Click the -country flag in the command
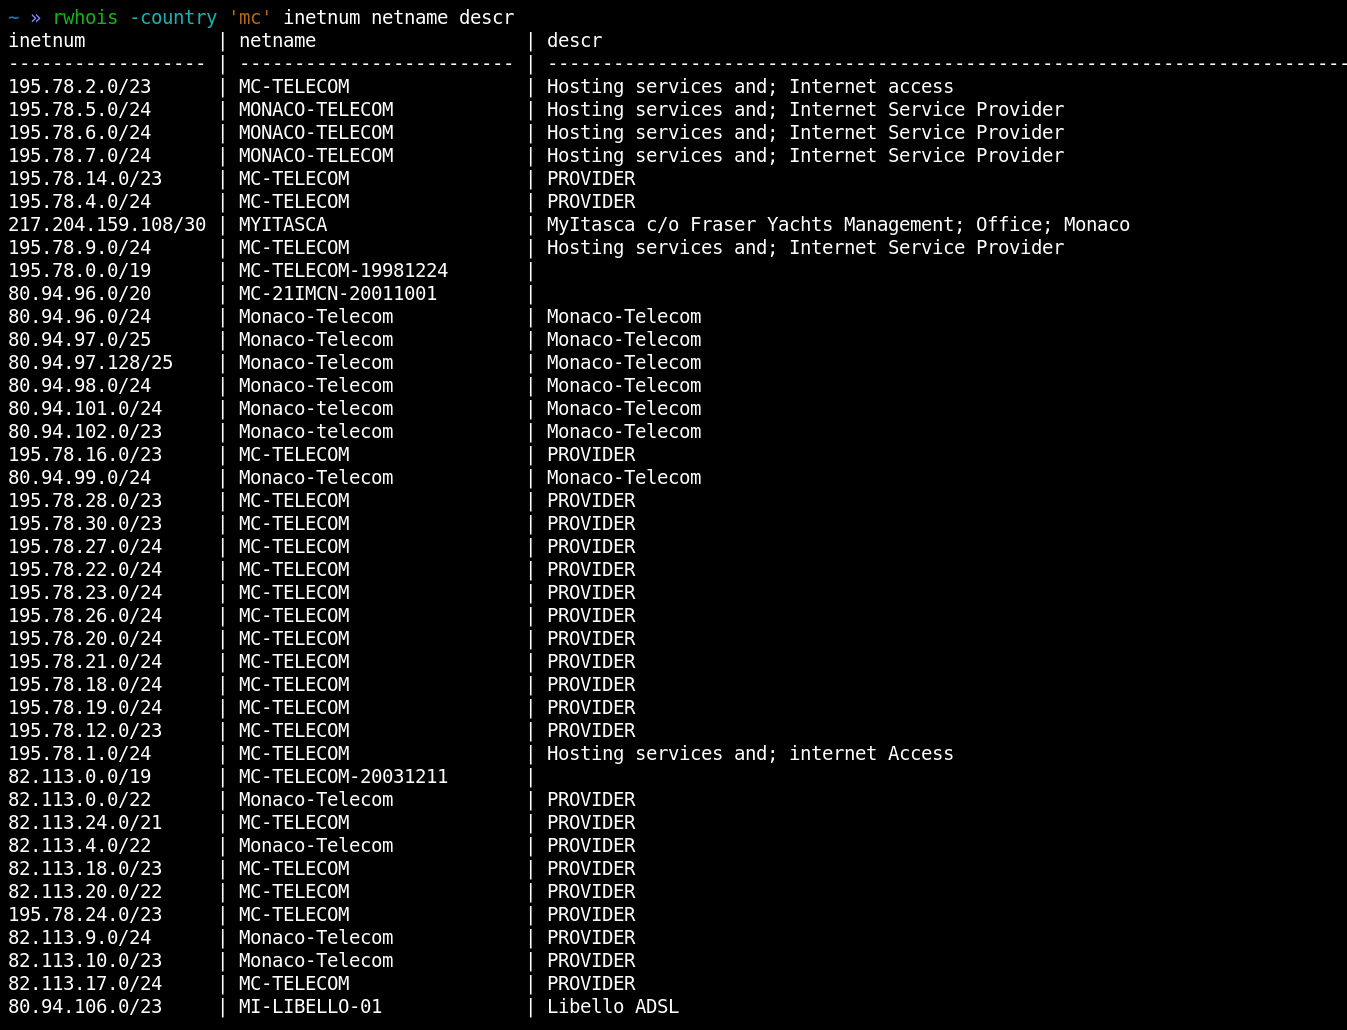The image size is (1347, 1030). tap(173, 18)
